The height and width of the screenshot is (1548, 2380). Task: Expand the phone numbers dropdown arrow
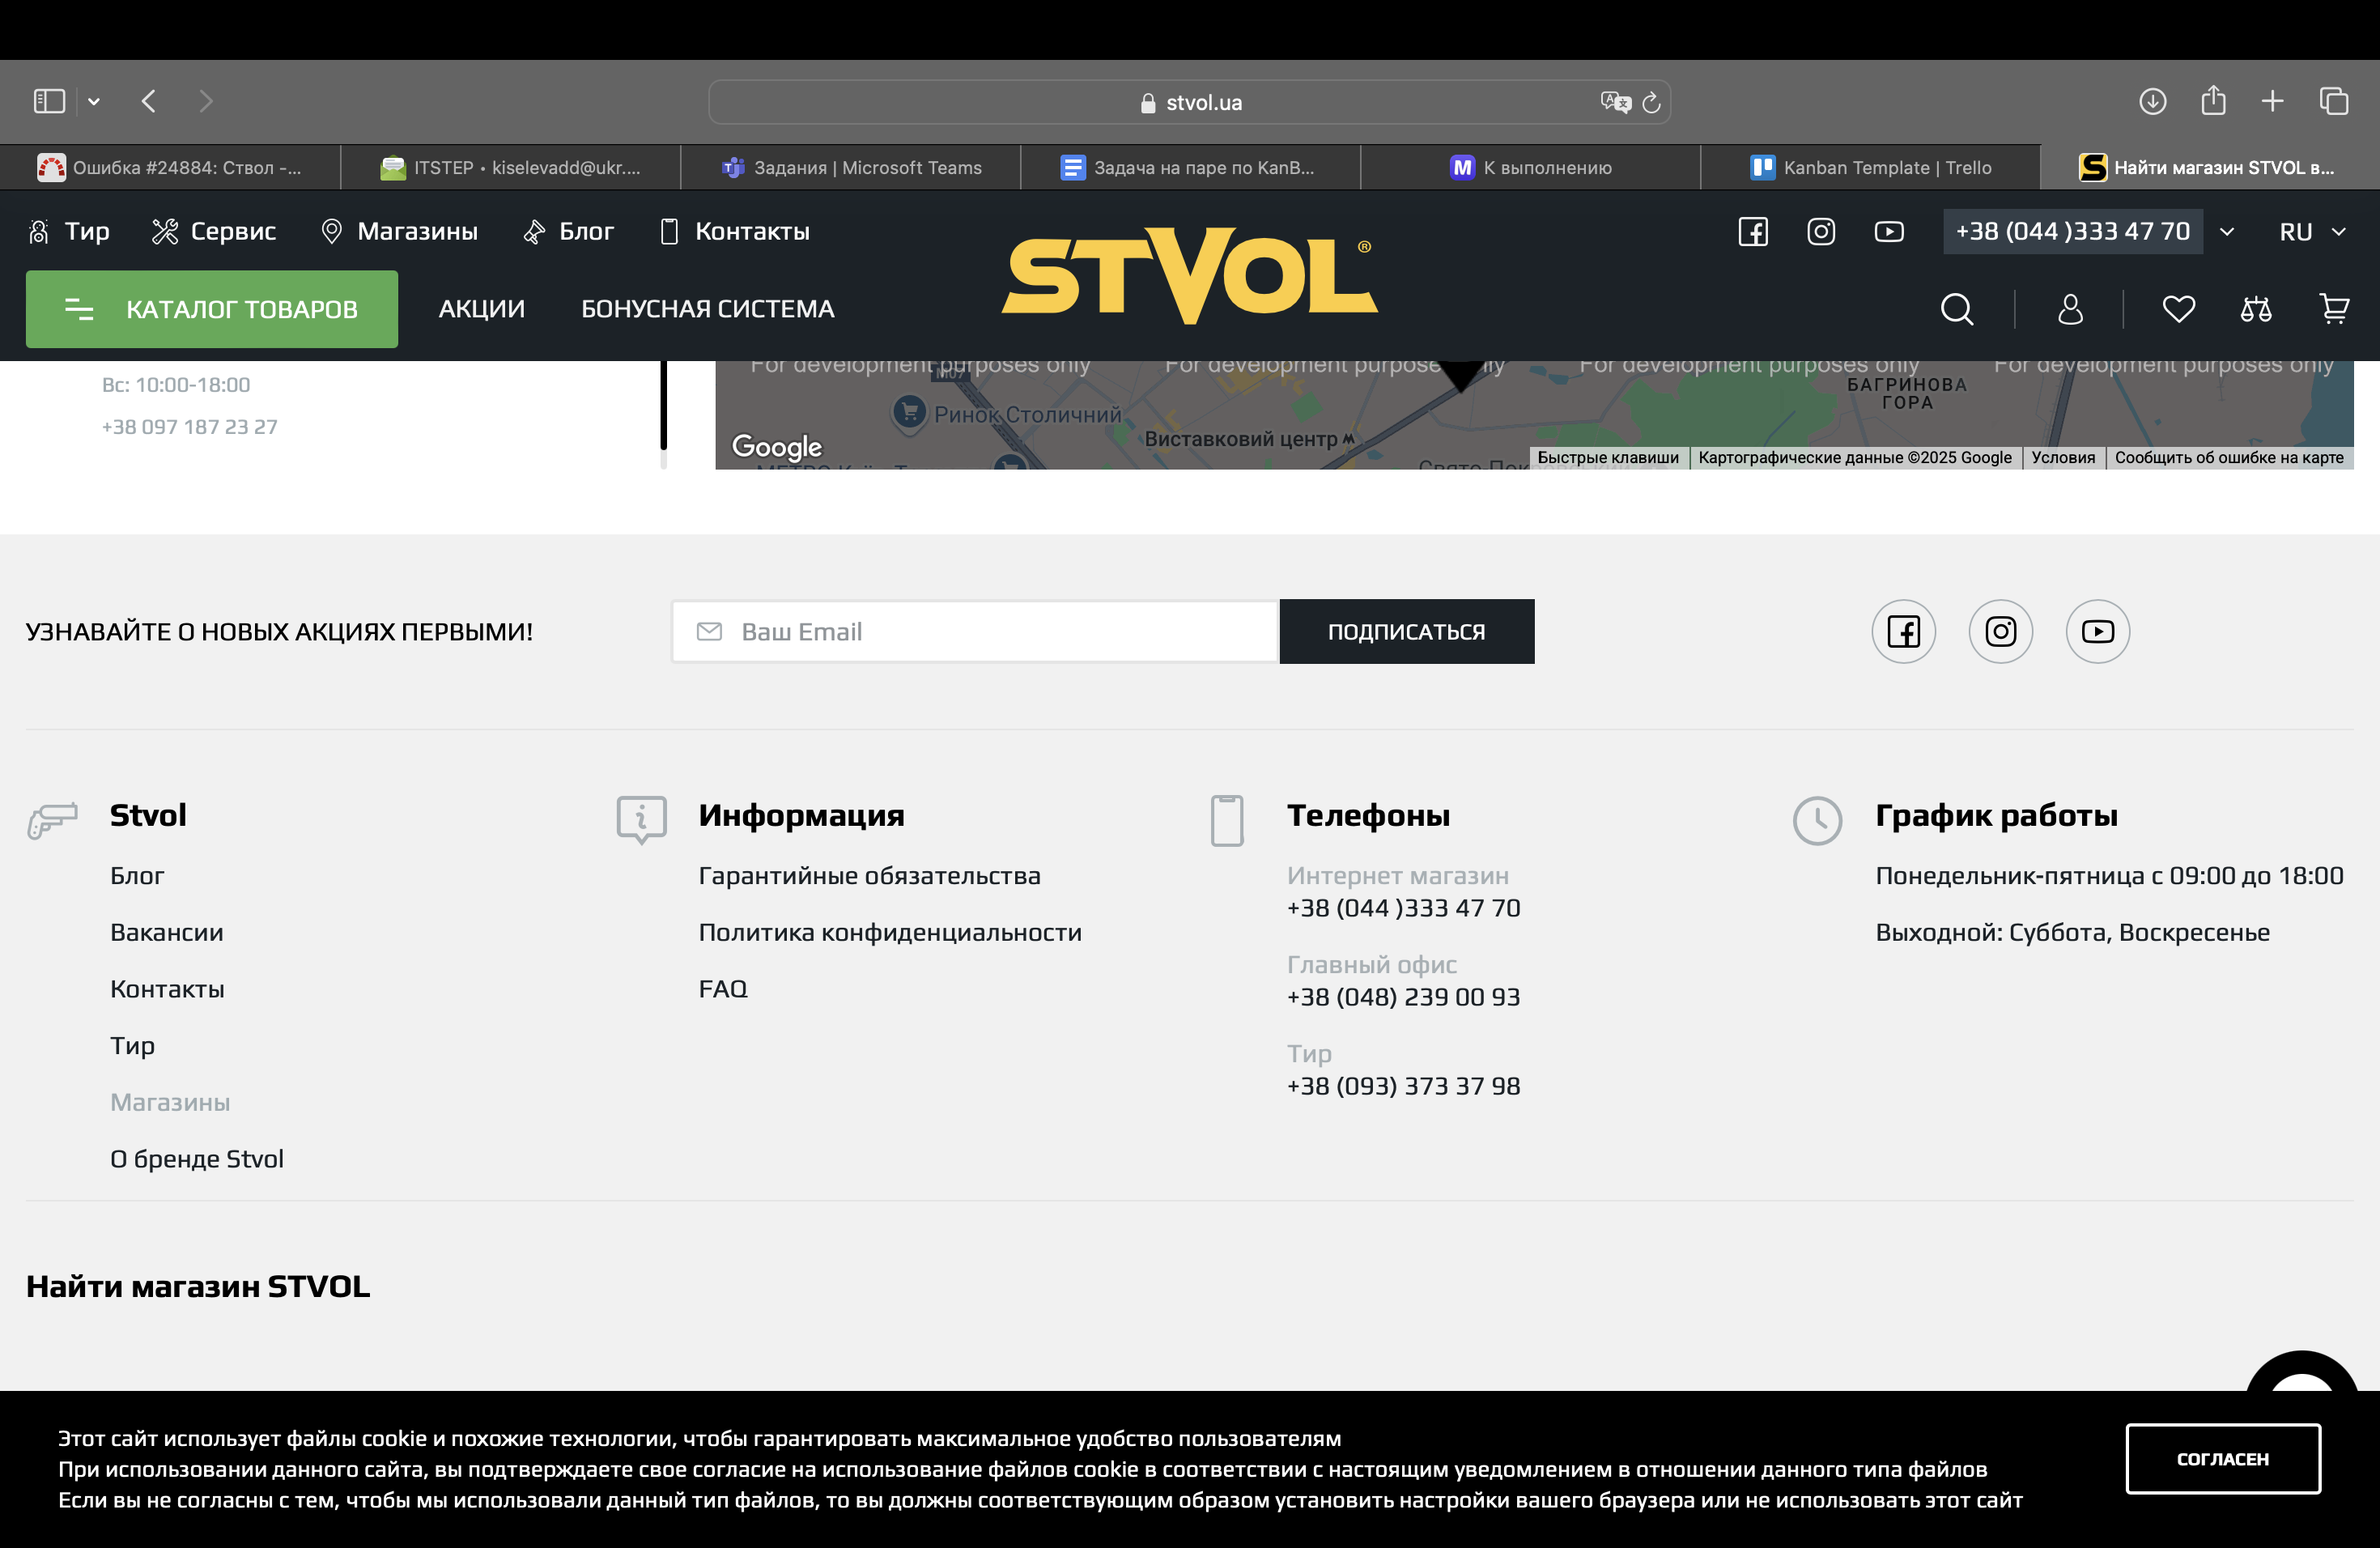click(2227, 232)
